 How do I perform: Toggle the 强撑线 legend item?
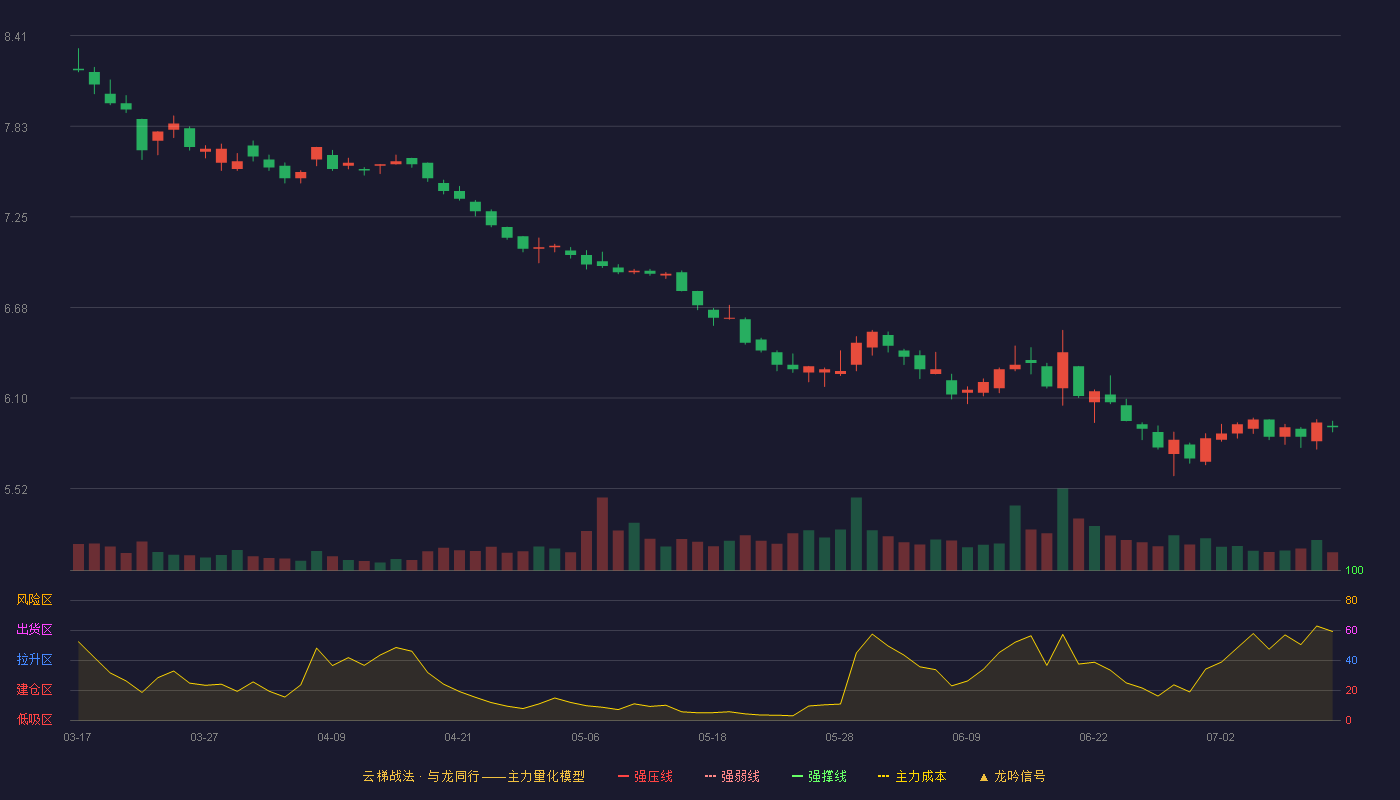(x=819, y=776)
